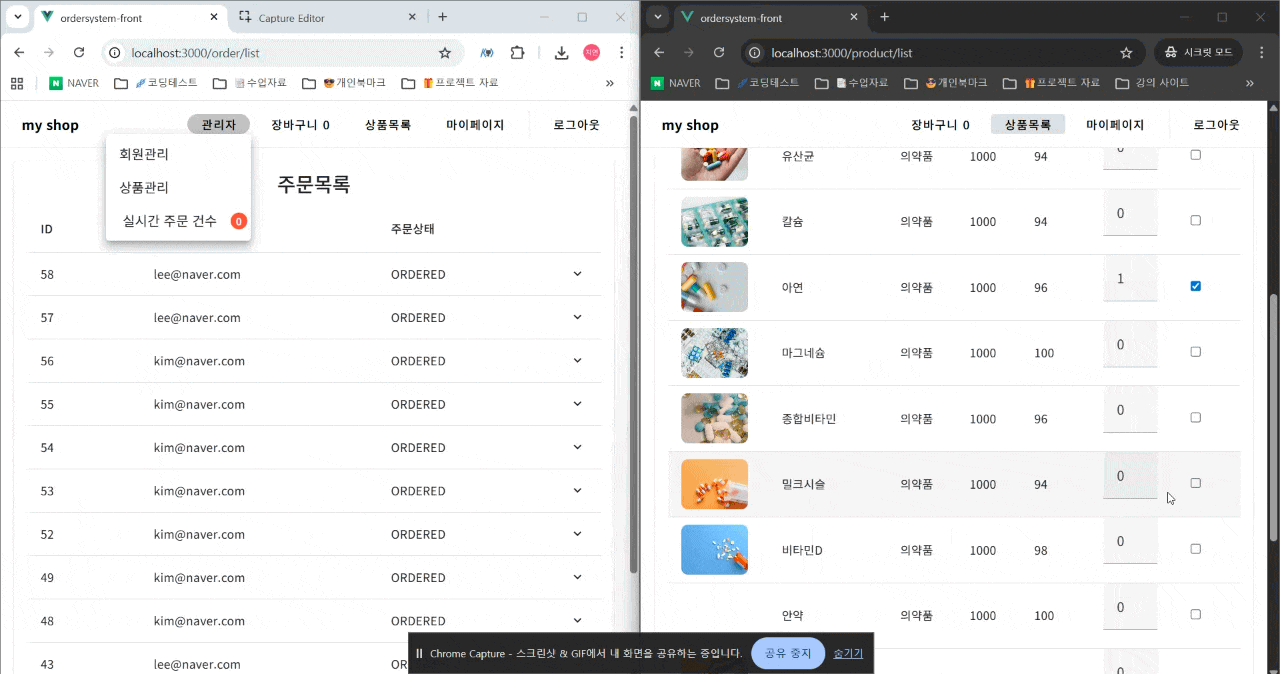Close the Capture Editor tab
The height and width of the screenshot is (674, 1280).
pyautogui.click(x=414, y=17)
